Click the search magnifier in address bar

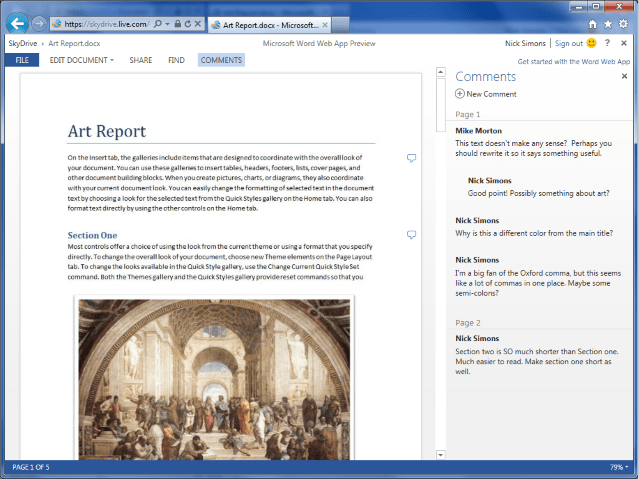(158, 24)
